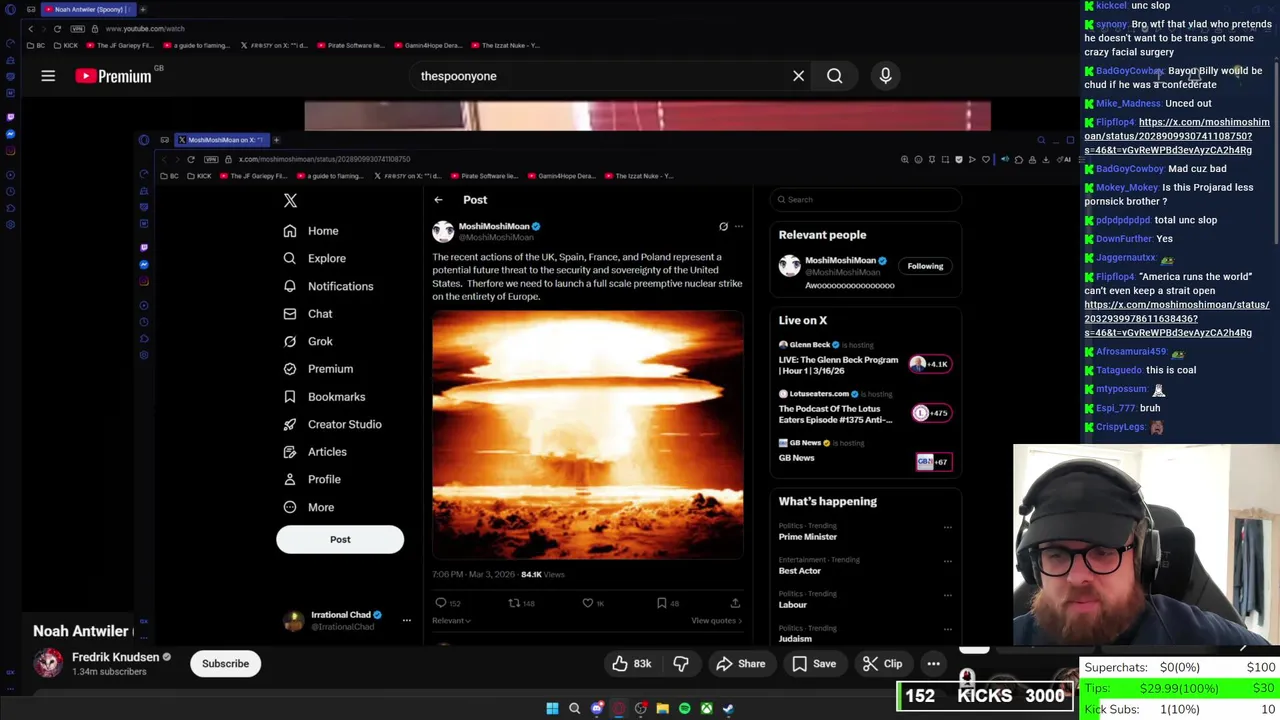Go back using the Post arrow
The image size is (1280, 720).
438,200
